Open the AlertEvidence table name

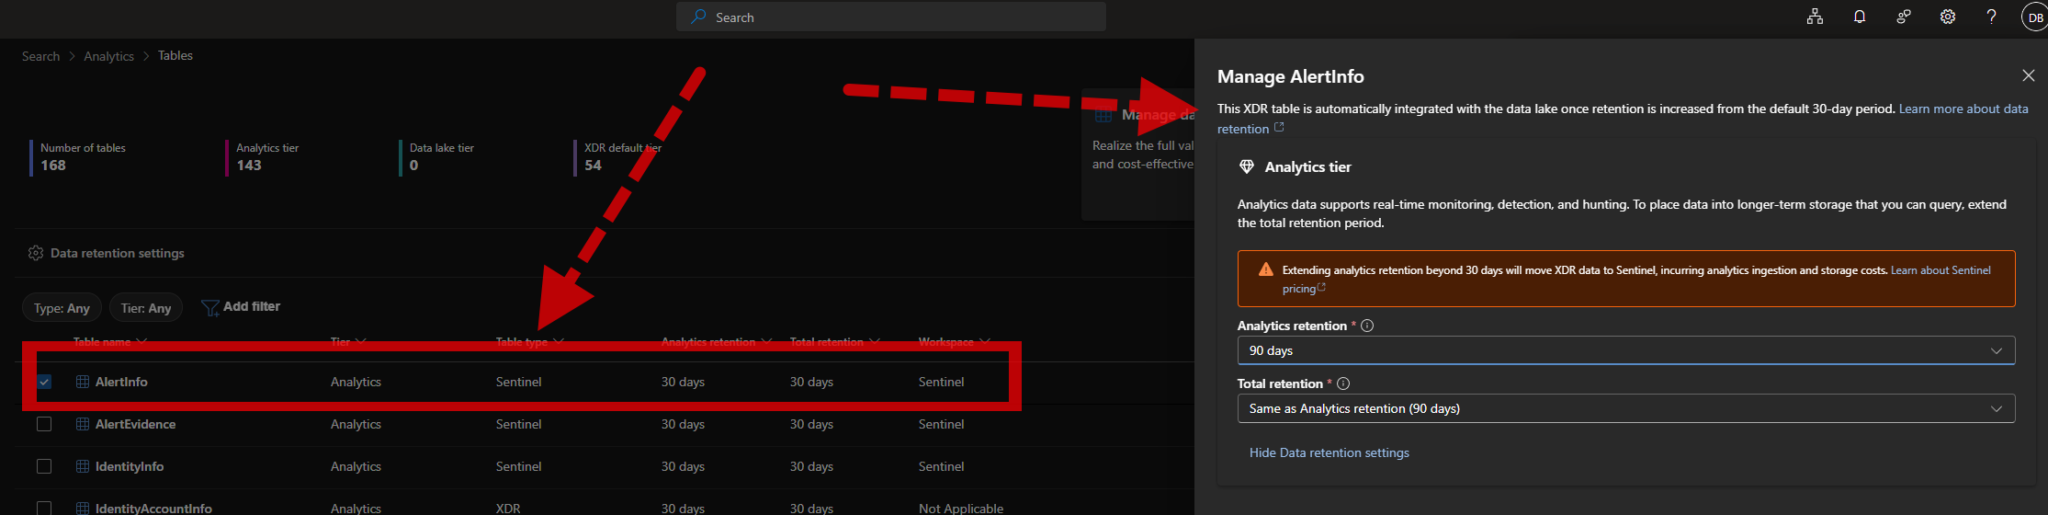click(135, 424)
